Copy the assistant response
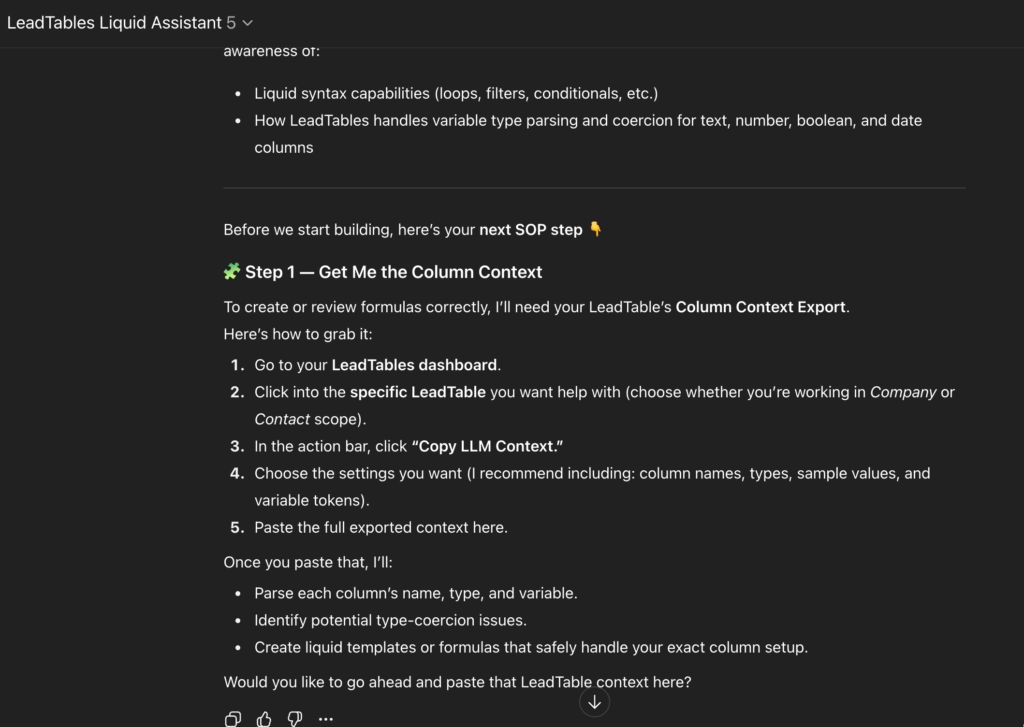Viewport: 1024px width, 727px height. (233, 718)
